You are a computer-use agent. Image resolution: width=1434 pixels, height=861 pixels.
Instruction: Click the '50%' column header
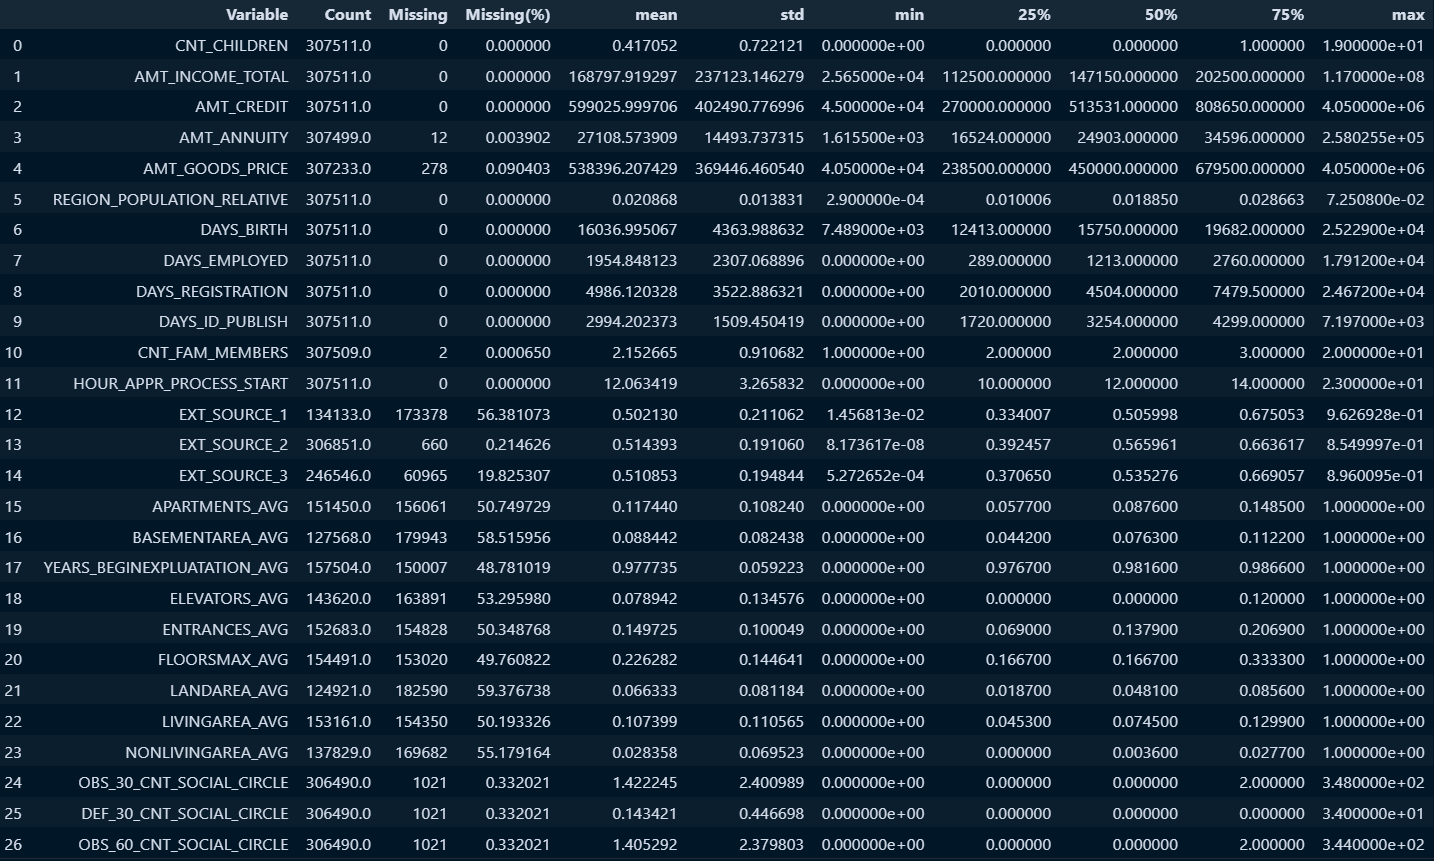(x=1161, y=15)
